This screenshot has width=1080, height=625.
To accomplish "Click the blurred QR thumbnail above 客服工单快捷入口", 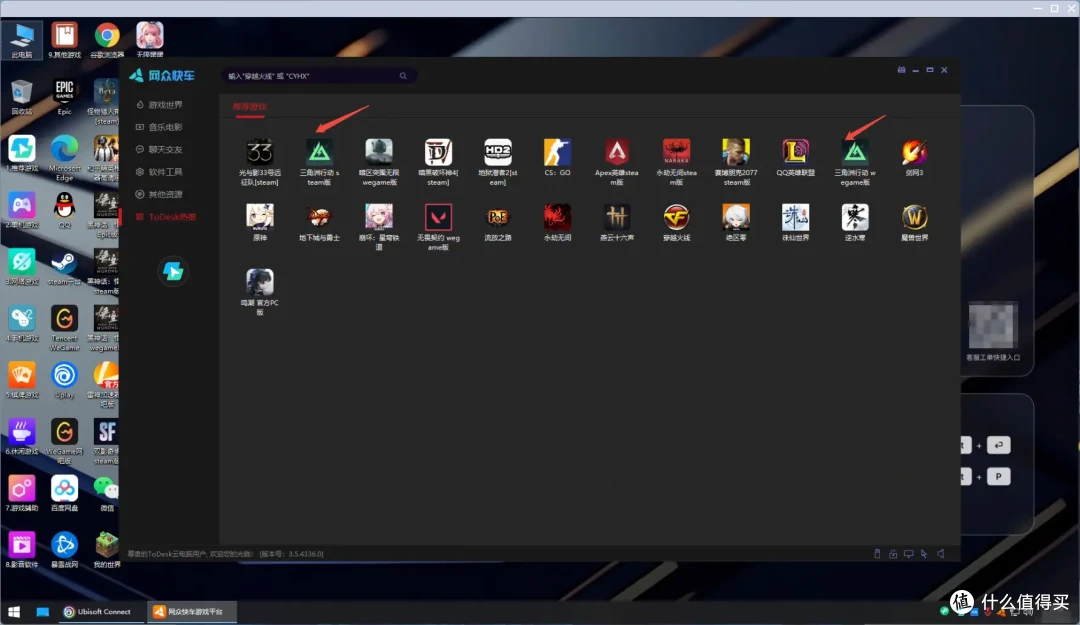I will (992, 325).
